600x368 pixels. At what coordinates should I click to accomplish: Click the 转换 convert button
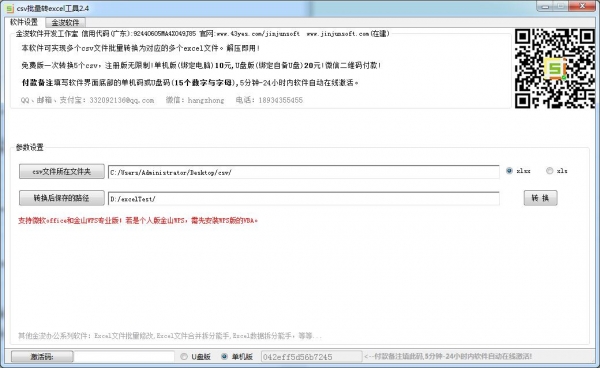pyautogui.click(x=540, y=198)
